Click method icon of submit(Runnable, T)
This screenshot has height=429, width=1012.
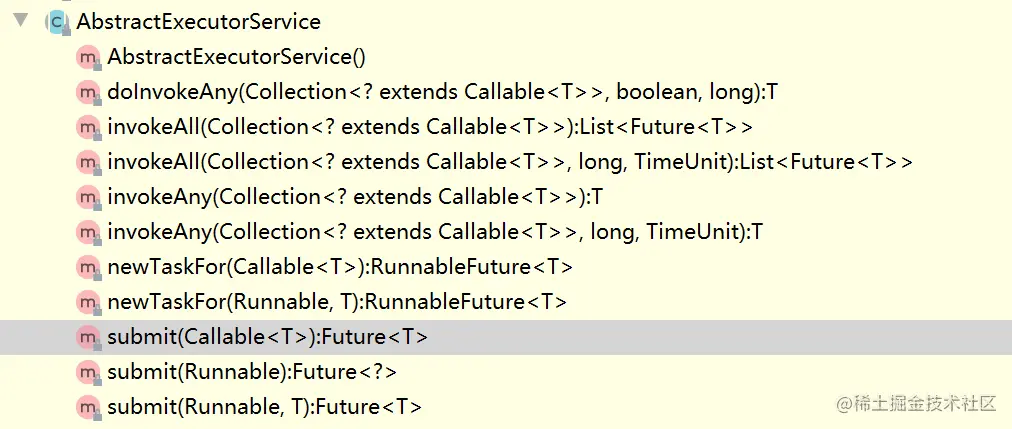click(x=88, y=406)
